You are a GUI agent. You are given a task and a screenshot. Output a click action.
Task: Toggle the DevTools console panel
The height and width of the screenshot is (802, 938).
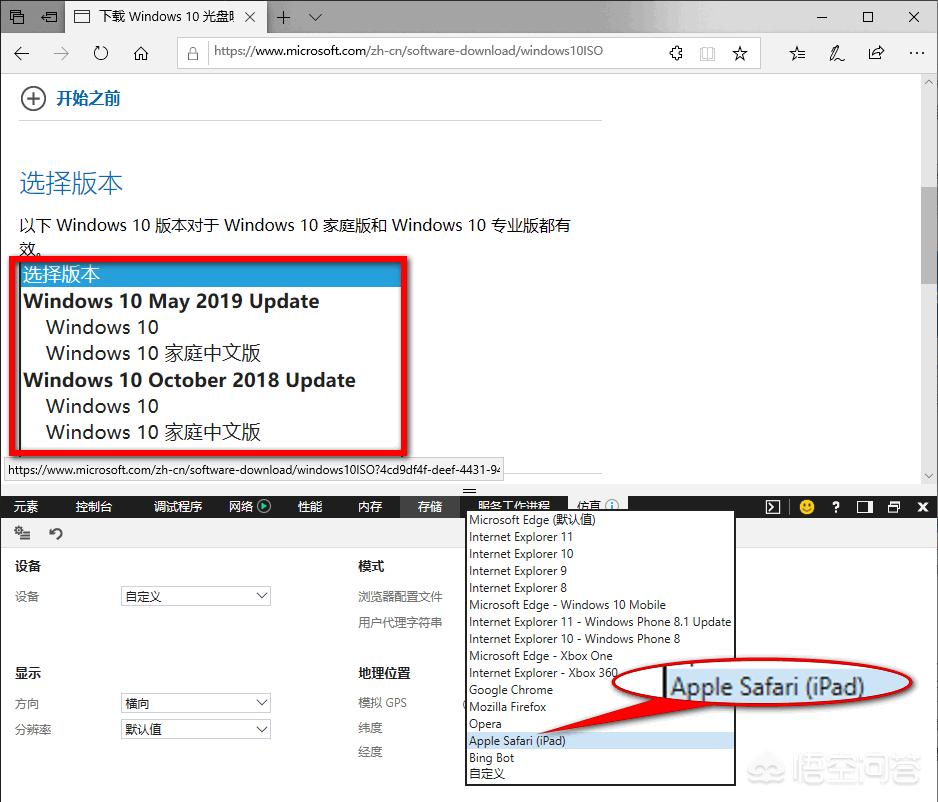773,507
